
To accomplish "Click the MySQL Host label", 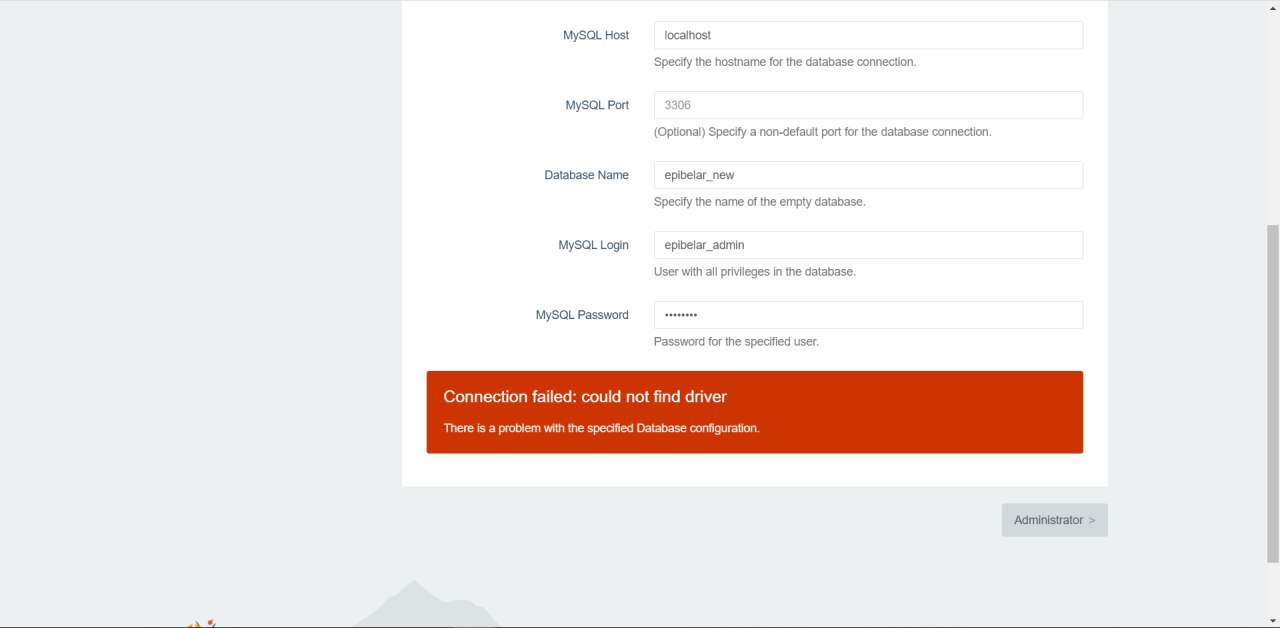I will tap(596, 35).
